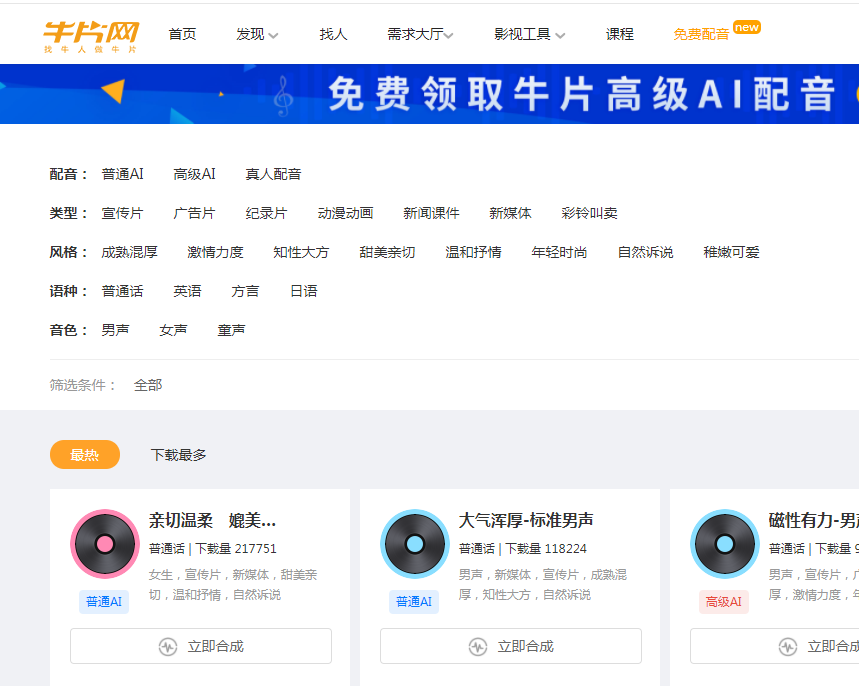Choose 稚嫩可爱 style filter
The width and height of the screenshot is (859, 686).
[x=731, y=252]
